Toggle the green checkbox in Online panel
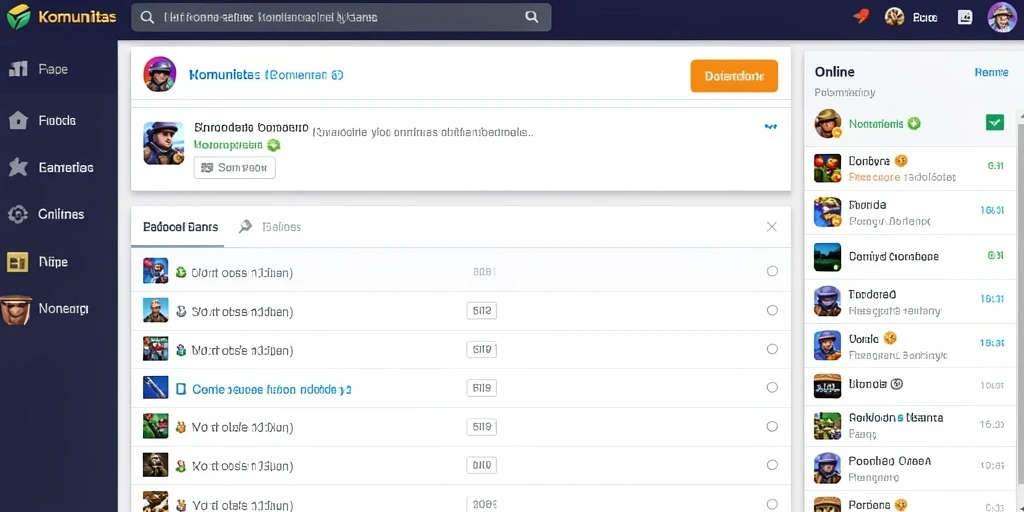The image size is (1024, 512). pyautogui.click(x=995, y=122)
